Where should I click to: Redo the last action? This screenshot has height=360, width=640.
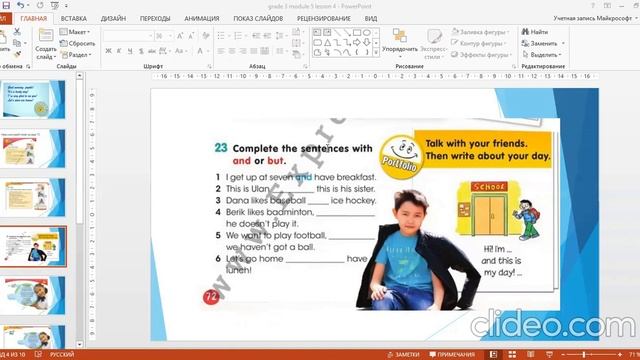coord(40,5)
